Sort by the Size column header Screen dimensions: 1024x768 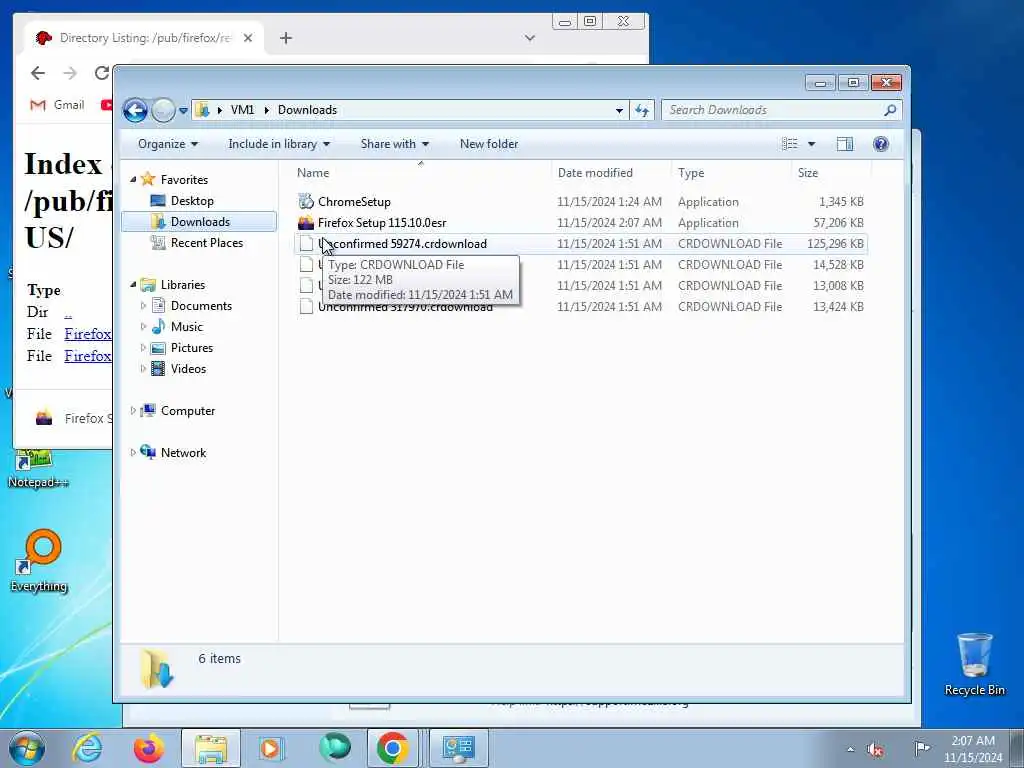pyautogui.click(x=831, y=173)
